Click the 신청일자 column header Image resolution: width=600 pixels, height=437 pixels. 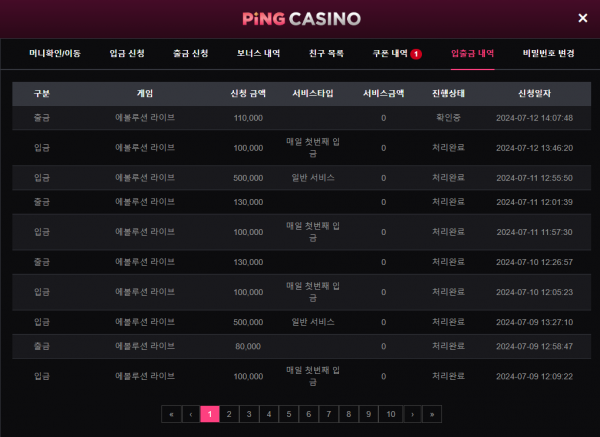pyautogui.click(x=534, y=93)
